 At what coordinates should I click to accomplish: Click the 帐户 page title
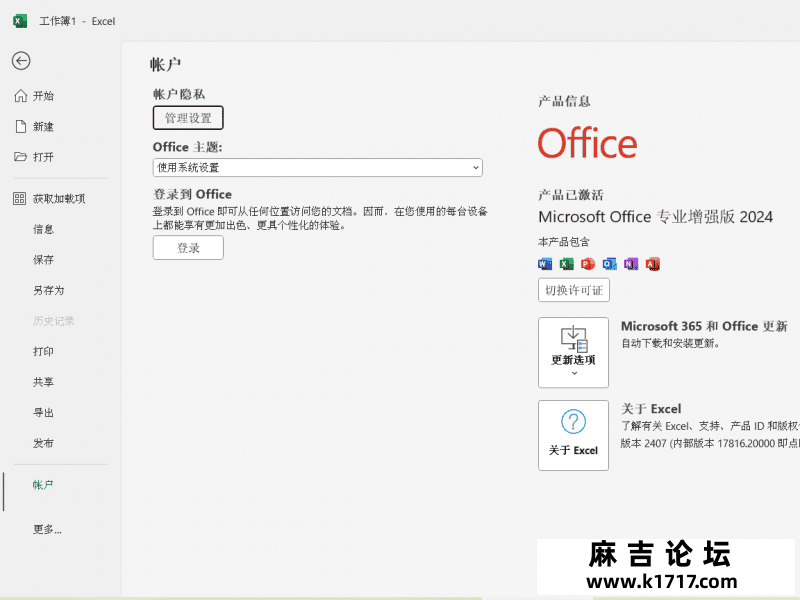coord(165,65)
